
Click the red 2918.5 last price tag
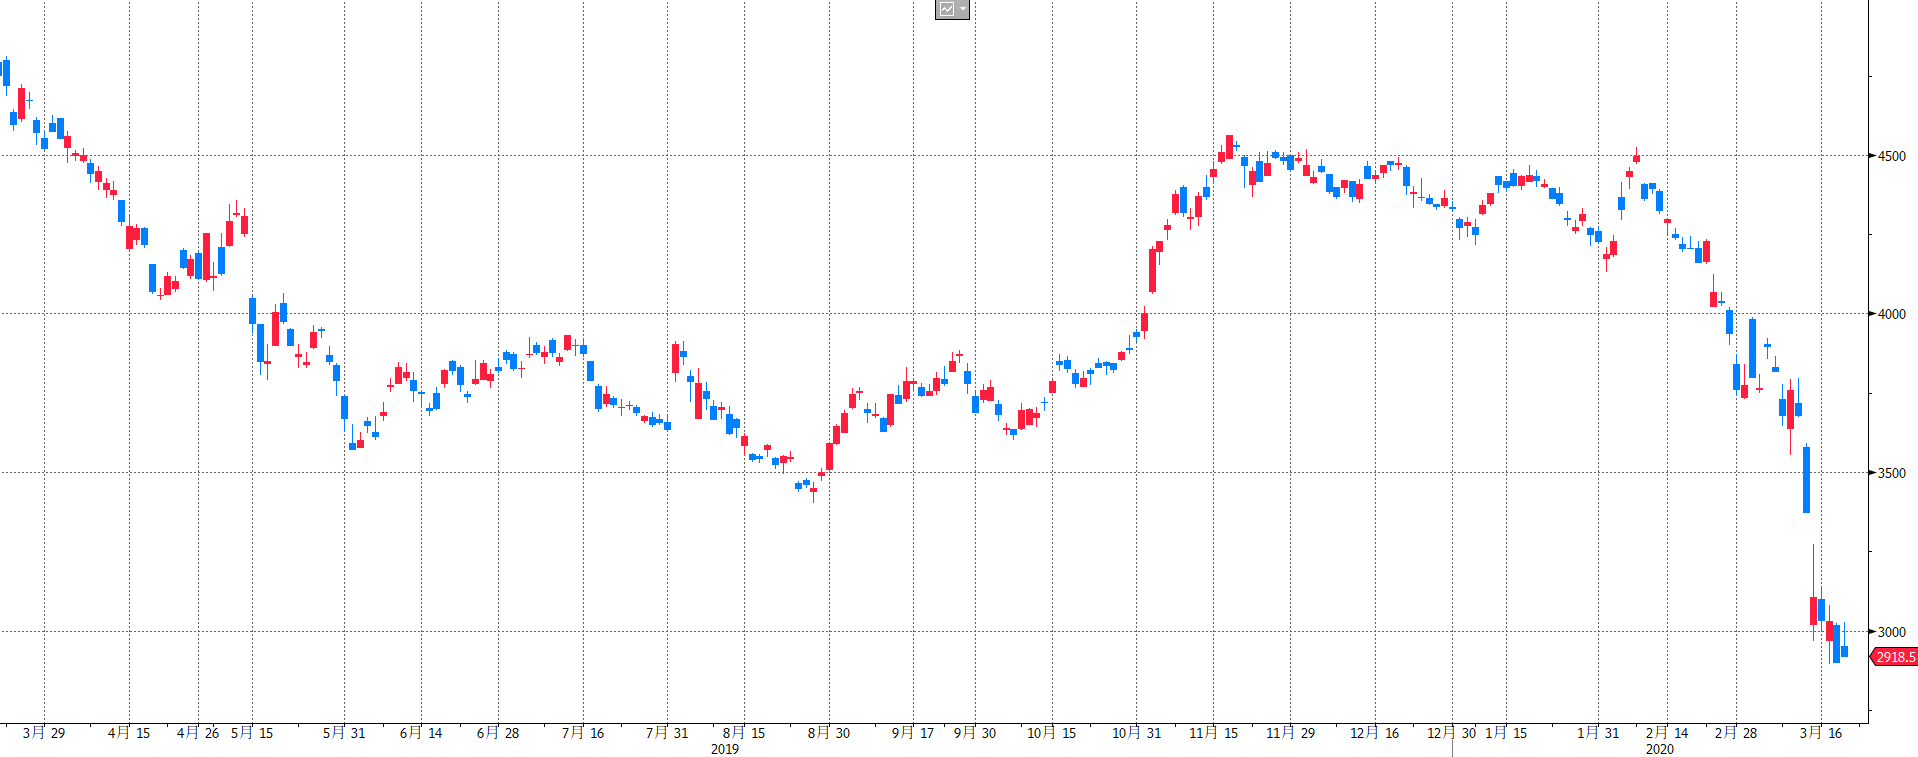pos(1894,657)
